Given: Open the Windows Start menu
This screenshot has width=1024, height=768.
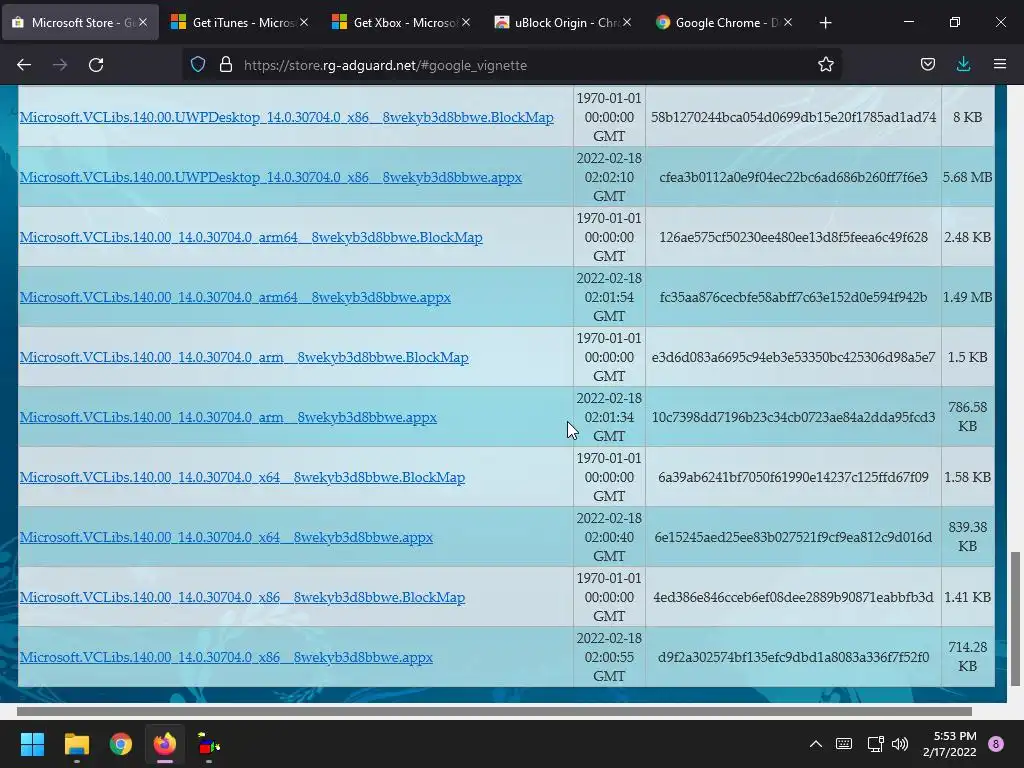Looking at the screenshot, I should [x=32, y=744].
